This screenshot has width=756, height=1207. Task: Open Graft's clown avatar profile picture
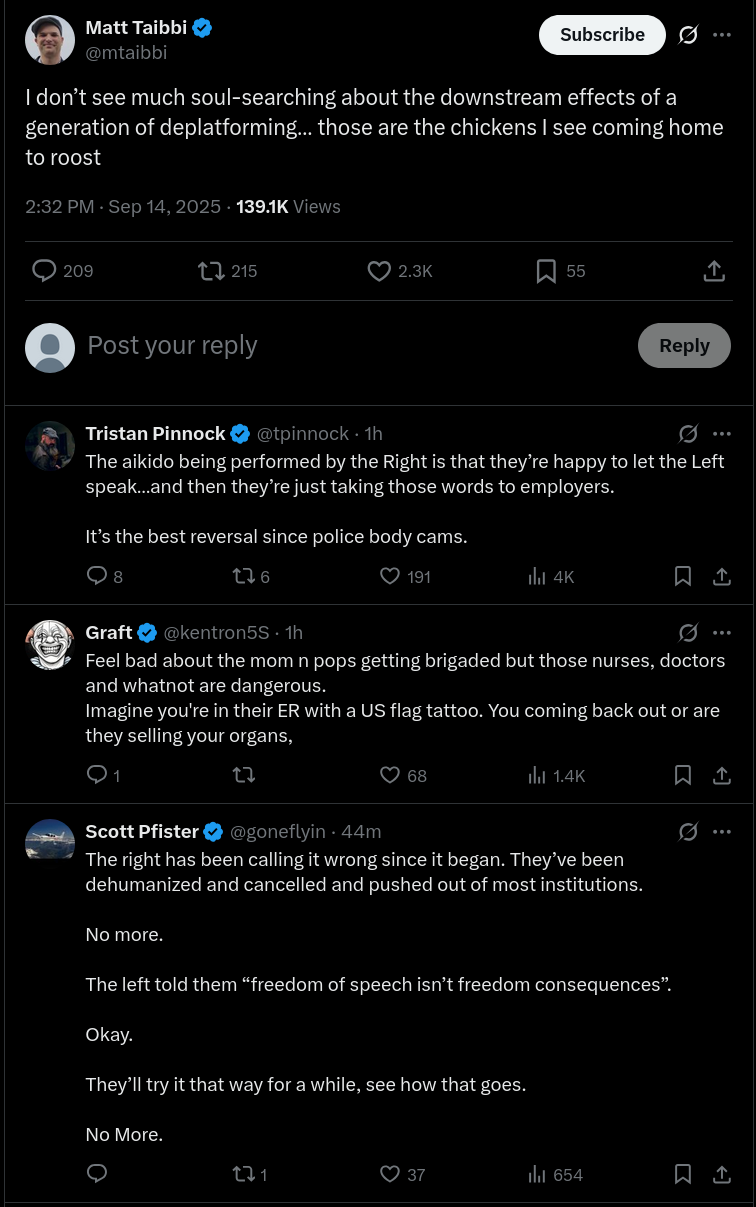coord(50,645)
